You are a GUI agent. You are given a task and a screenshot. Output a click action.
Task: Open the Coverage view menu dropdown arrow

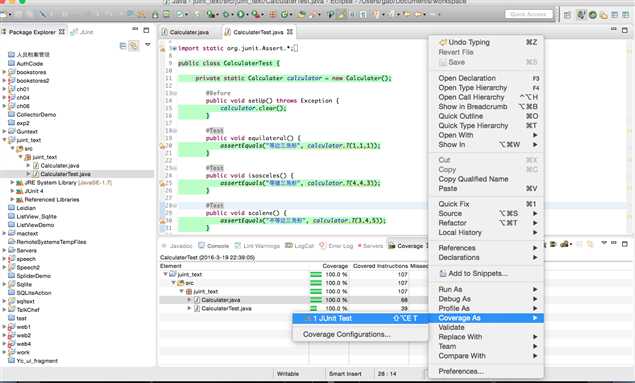[604, 243]
